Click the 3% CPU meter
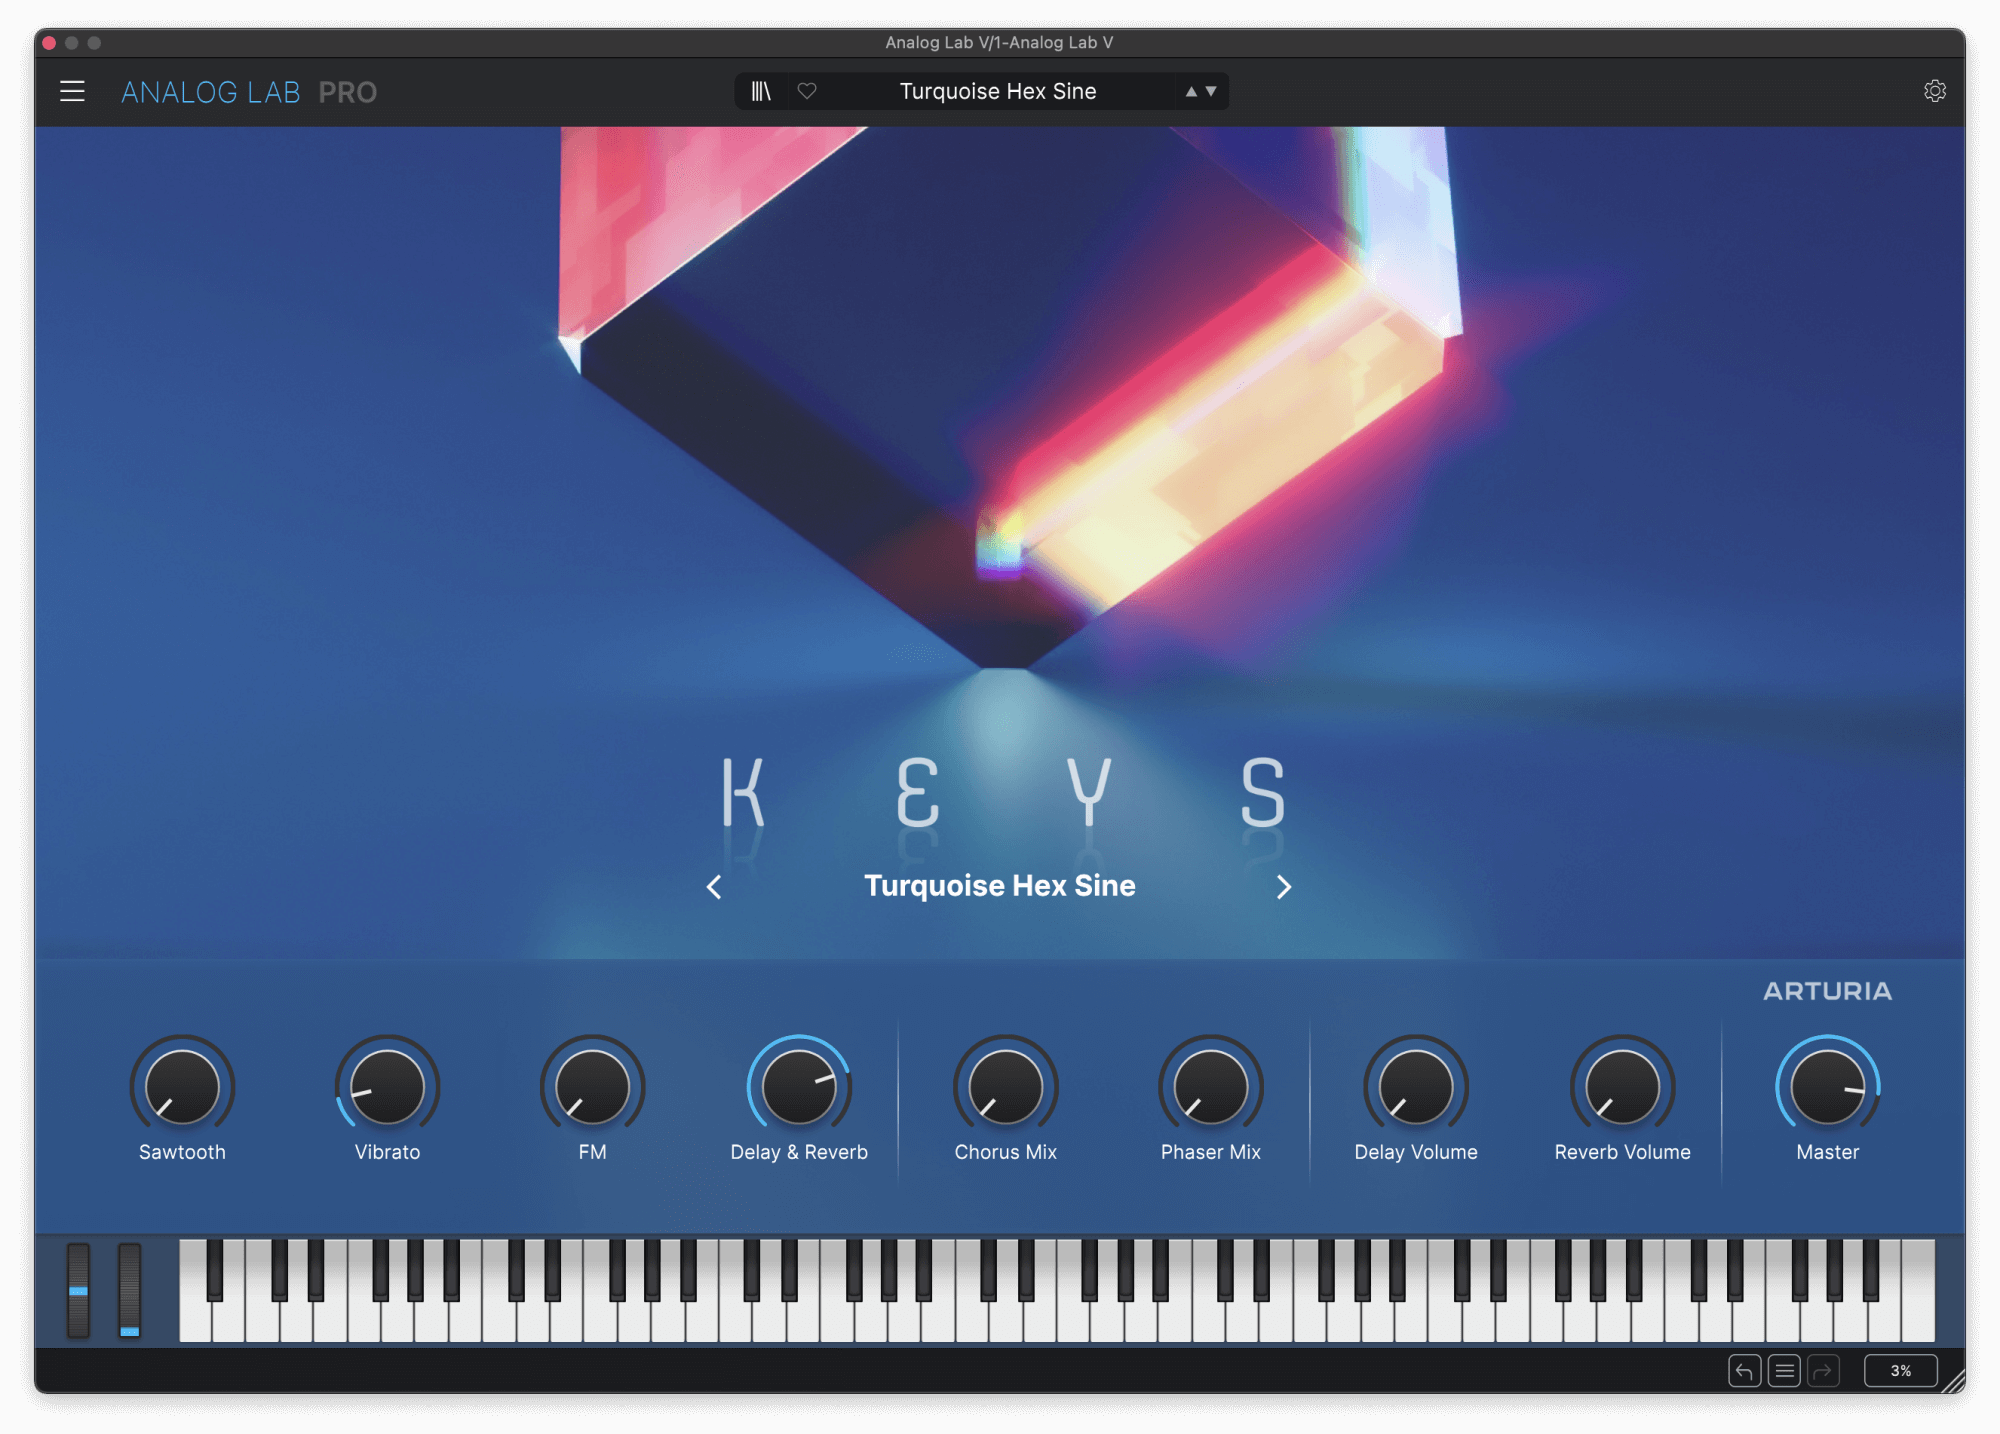 pos(1900,1371)
